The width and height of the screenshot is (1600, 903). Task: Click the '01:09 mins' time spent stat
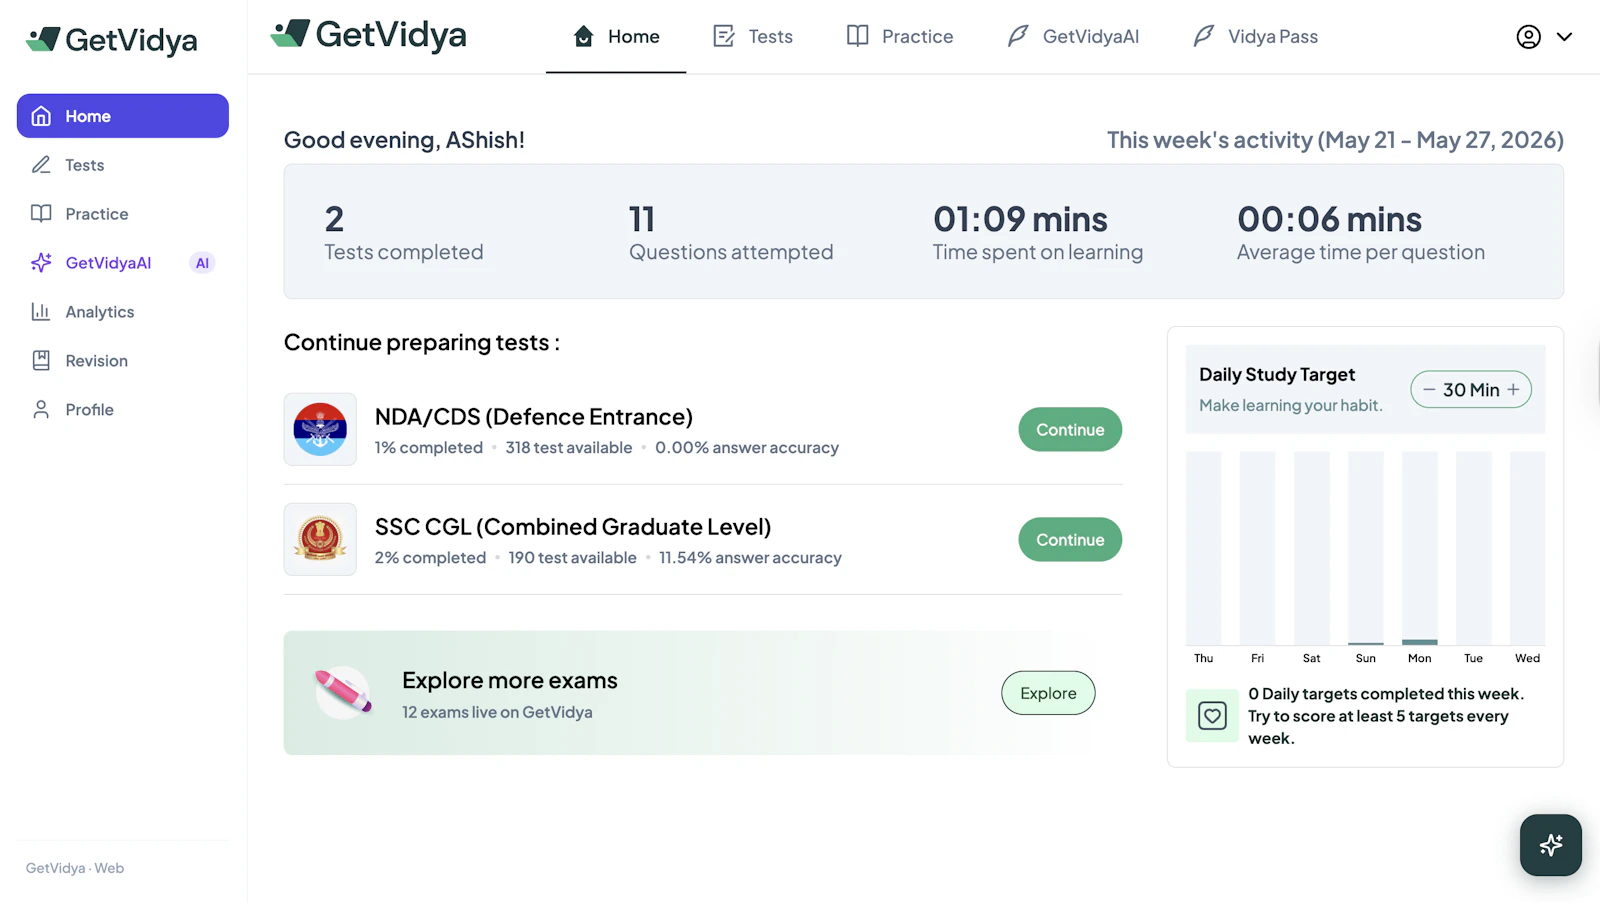pyautogui.click(x=1038, y=233)
